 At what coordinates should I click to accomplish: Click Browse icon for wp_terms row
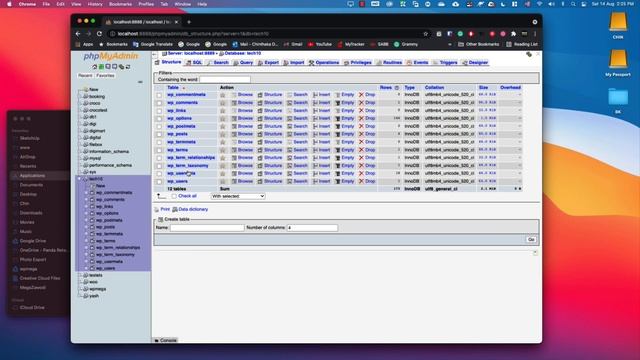(234, 150)
